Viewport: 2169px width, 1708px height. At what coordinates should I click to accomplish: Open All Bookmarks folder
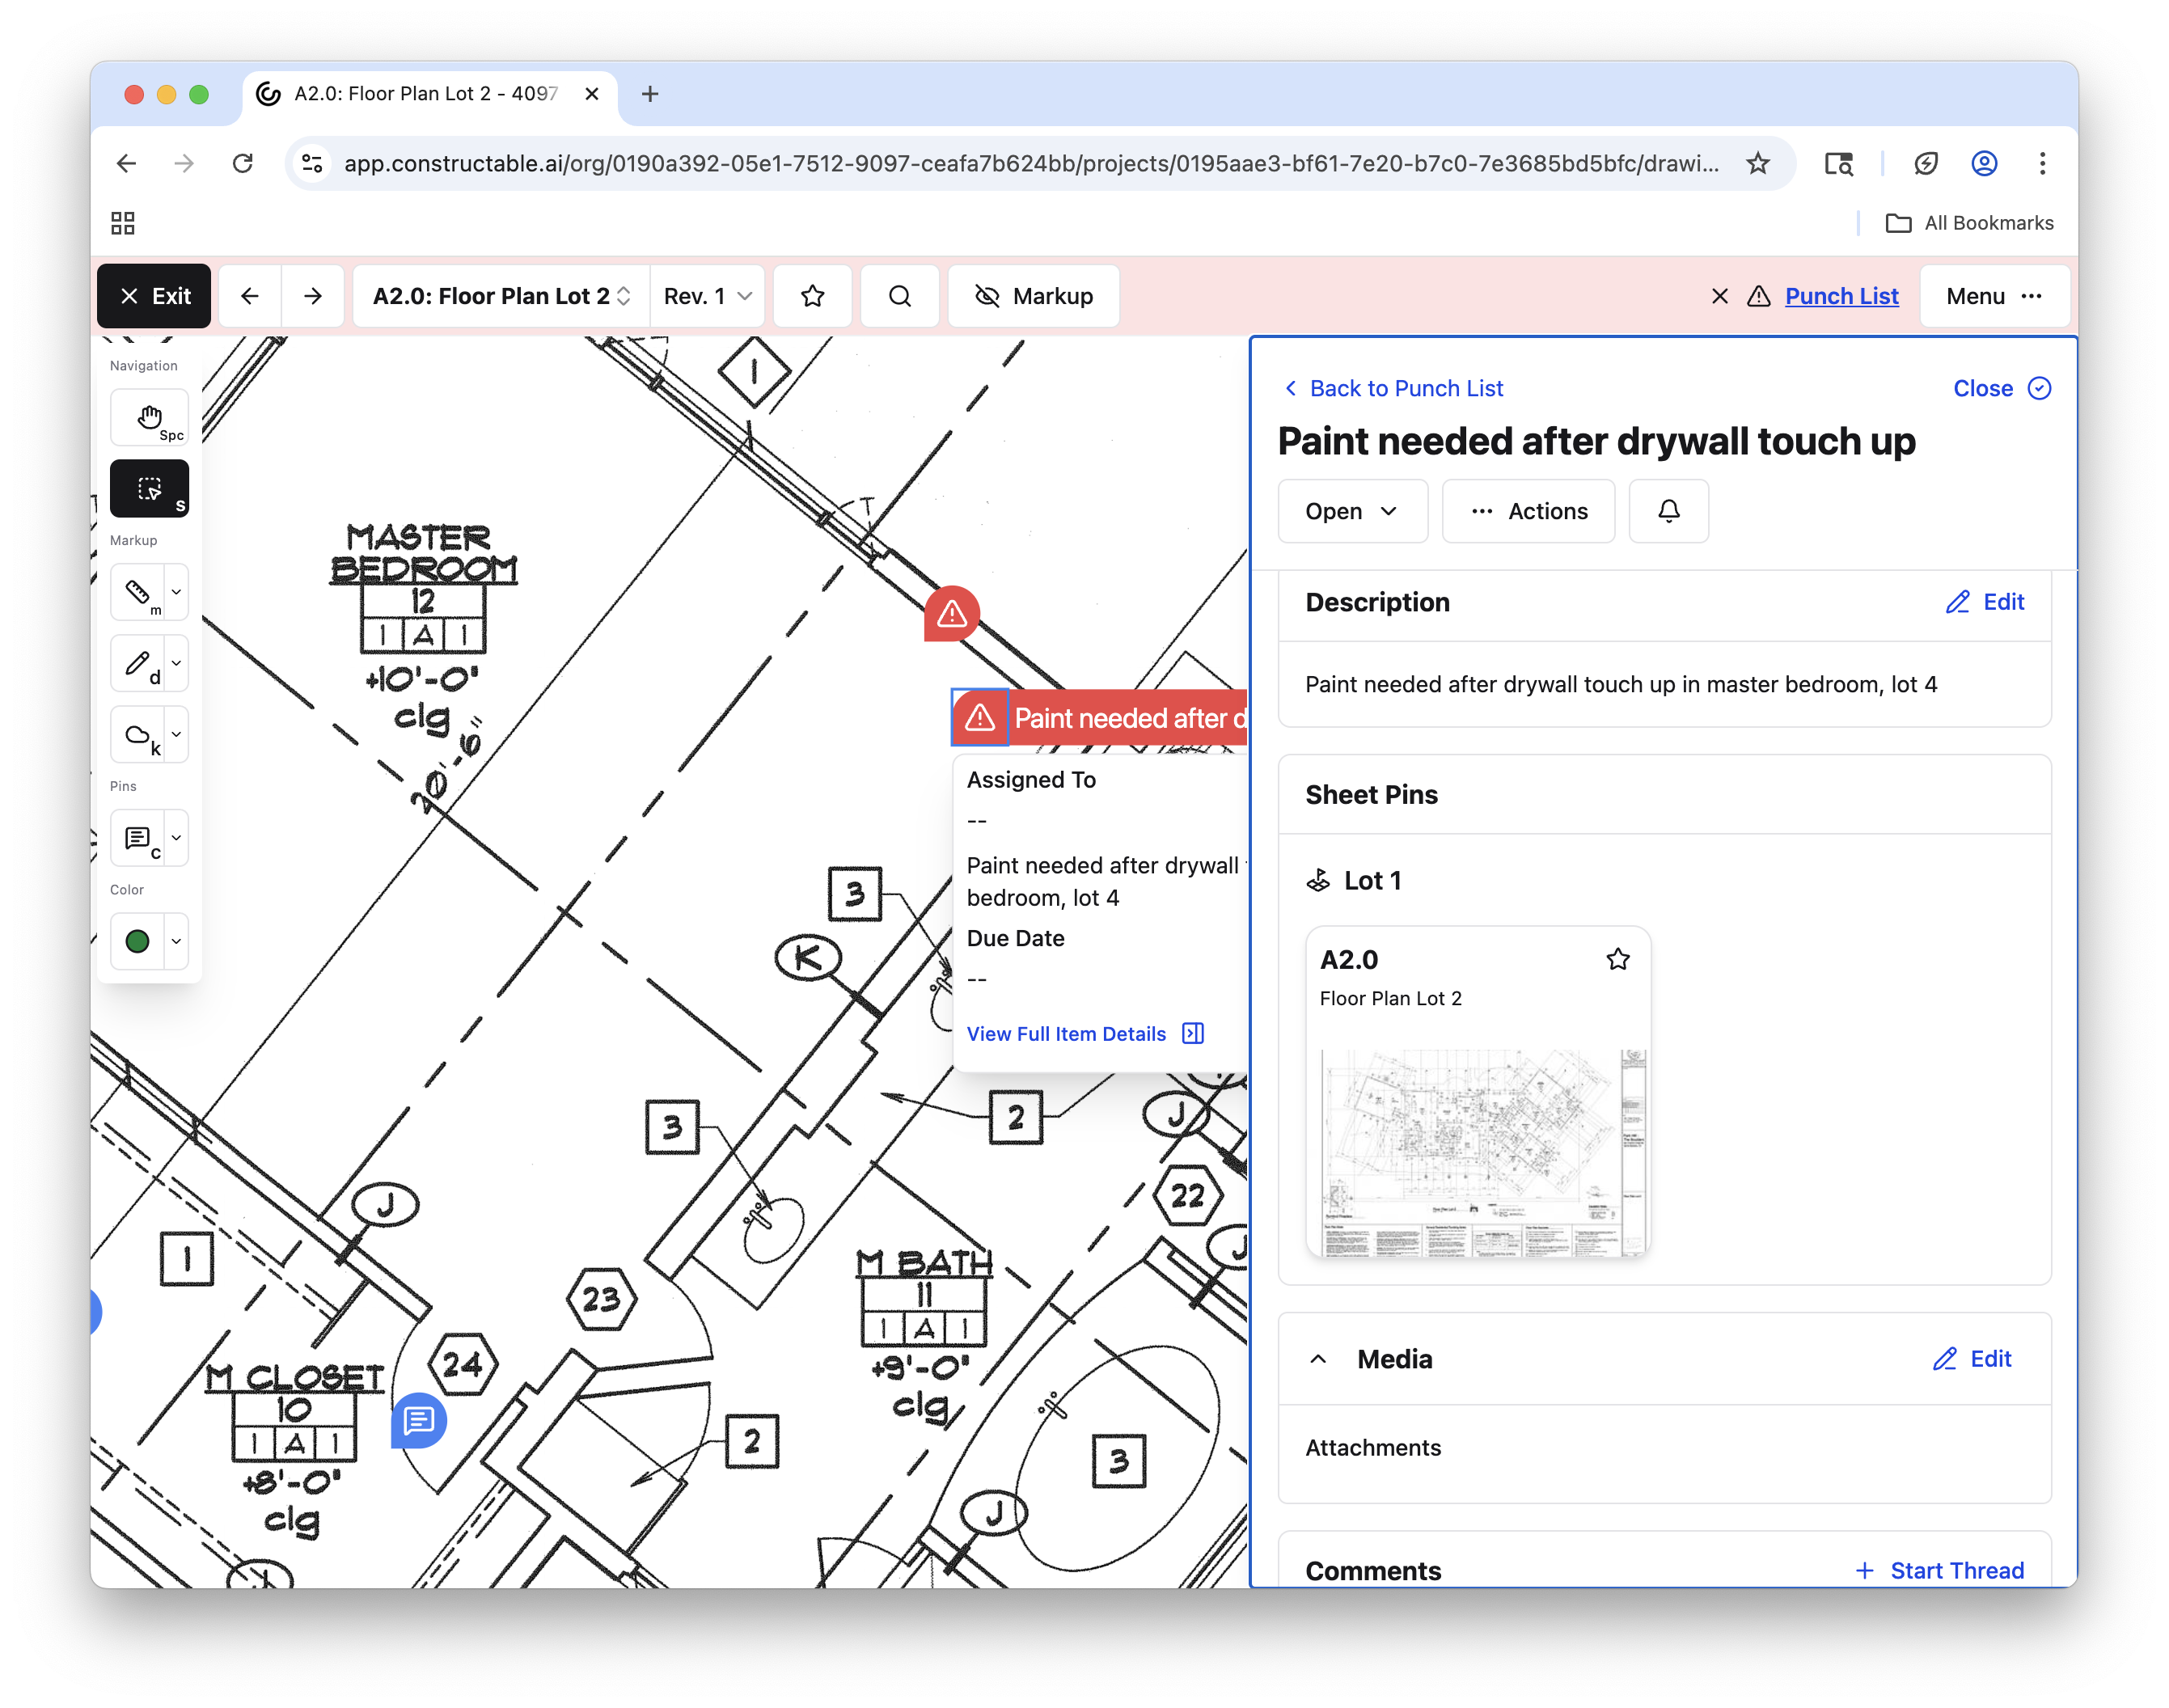pyautogui.click(x=1970, y=223)
